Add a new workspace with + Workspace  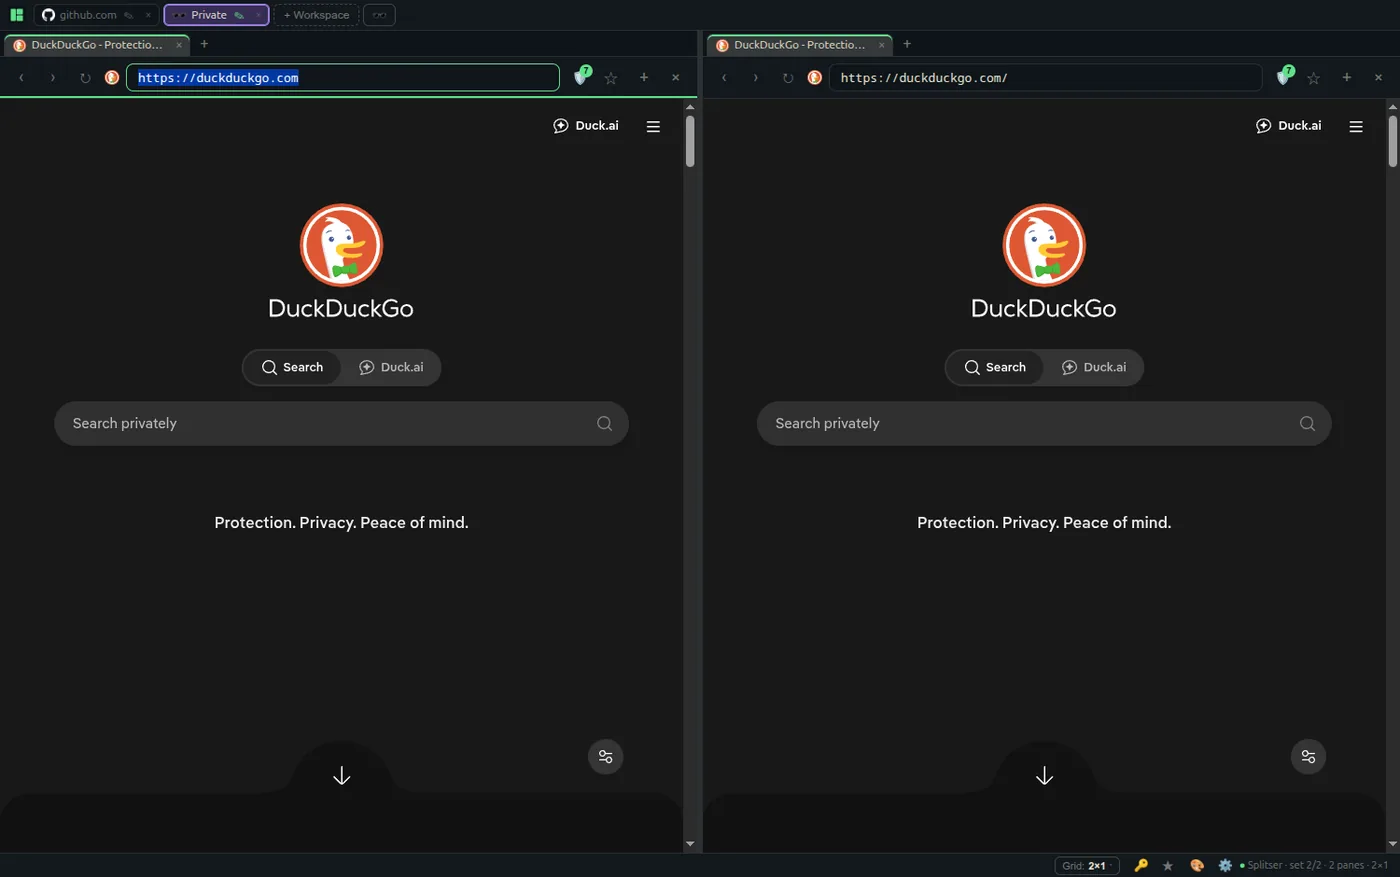(316, 15)
